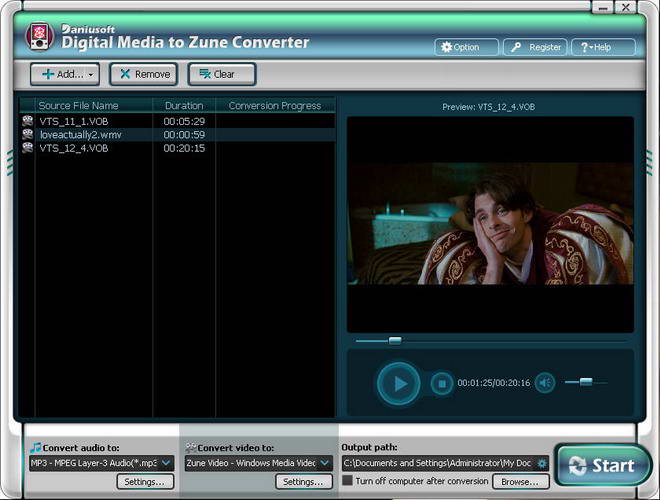Play the preview video

click(x=399, y=383)
